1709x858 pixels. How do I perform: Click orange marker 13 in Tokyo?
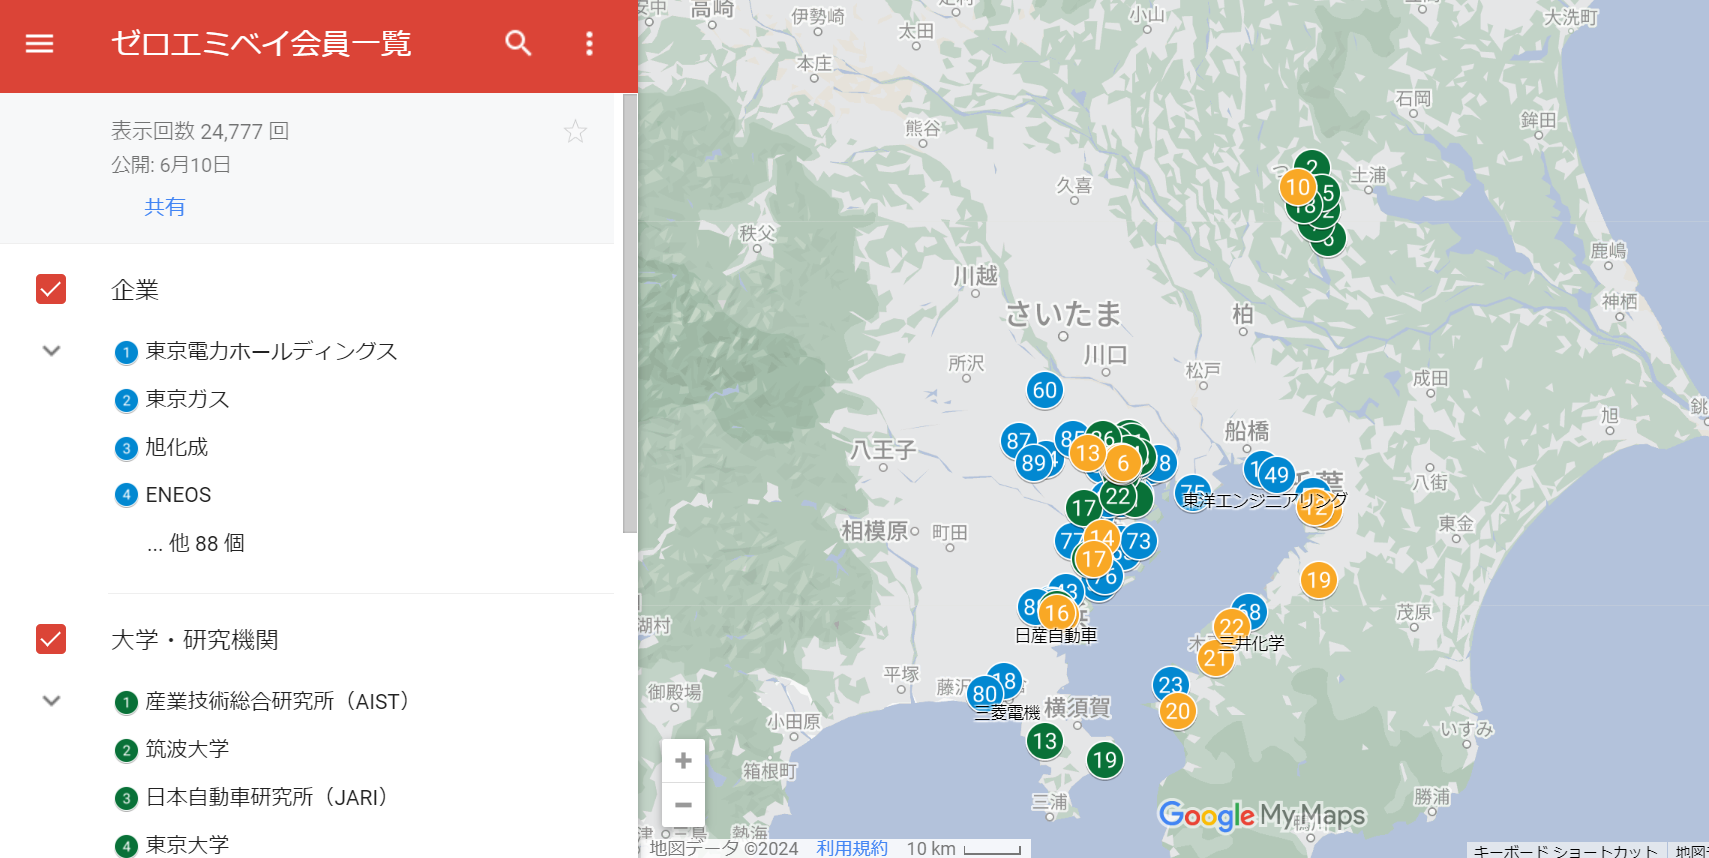click(x=1088, y=453)
